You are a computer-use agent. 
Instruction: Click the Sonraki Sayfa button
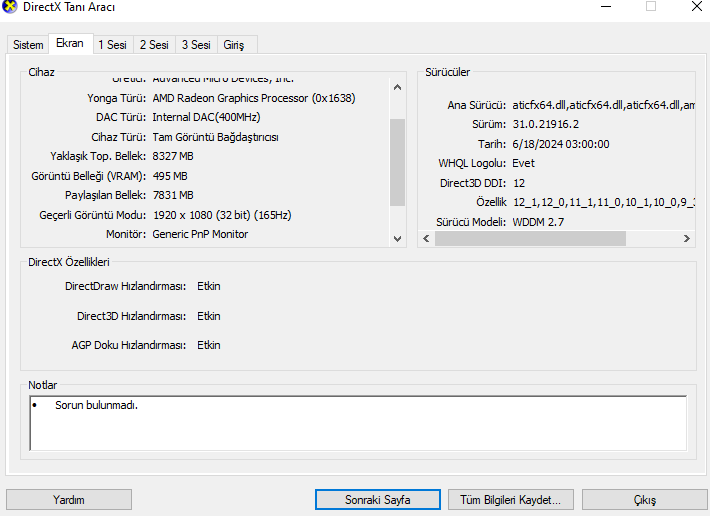point(378,500)
